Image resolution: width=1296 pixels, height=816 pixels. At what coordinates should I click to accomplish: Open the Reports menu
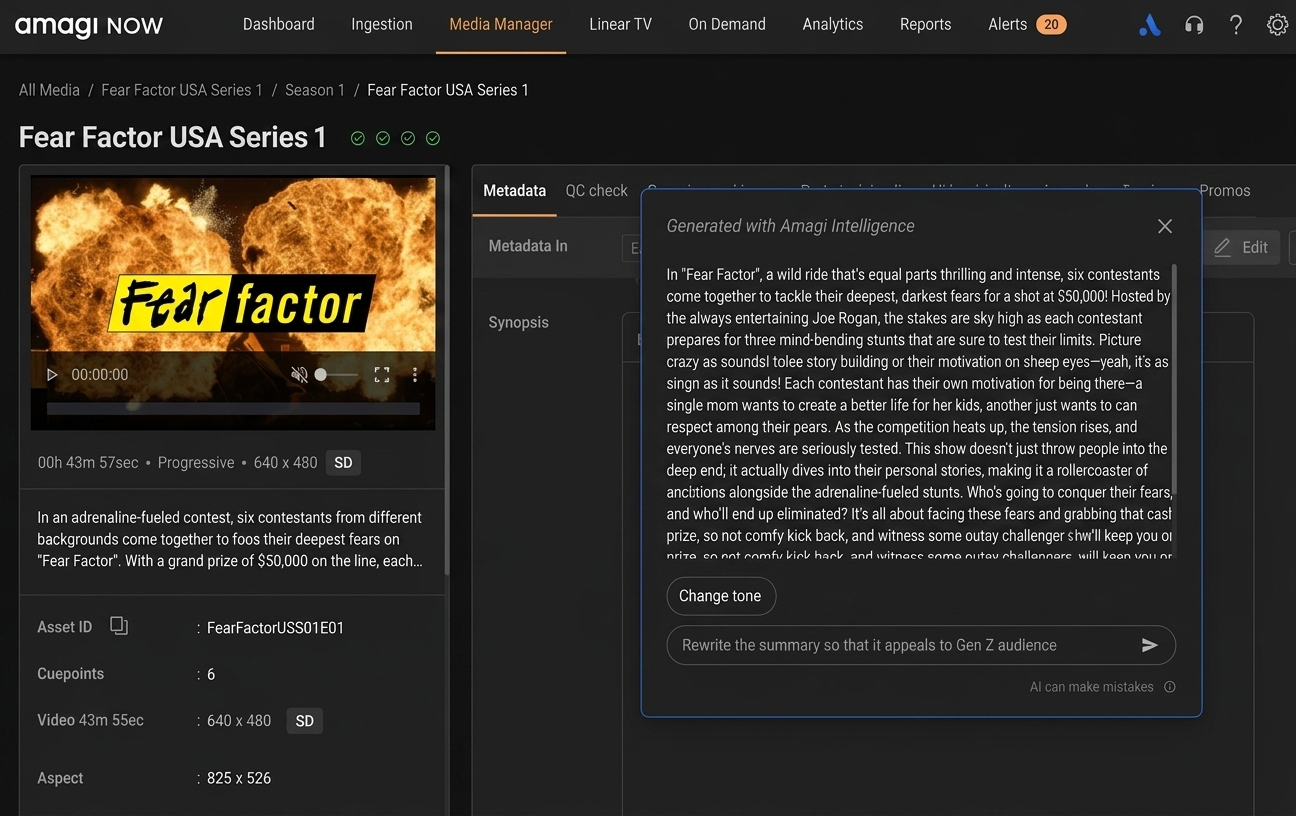(925, 25)
